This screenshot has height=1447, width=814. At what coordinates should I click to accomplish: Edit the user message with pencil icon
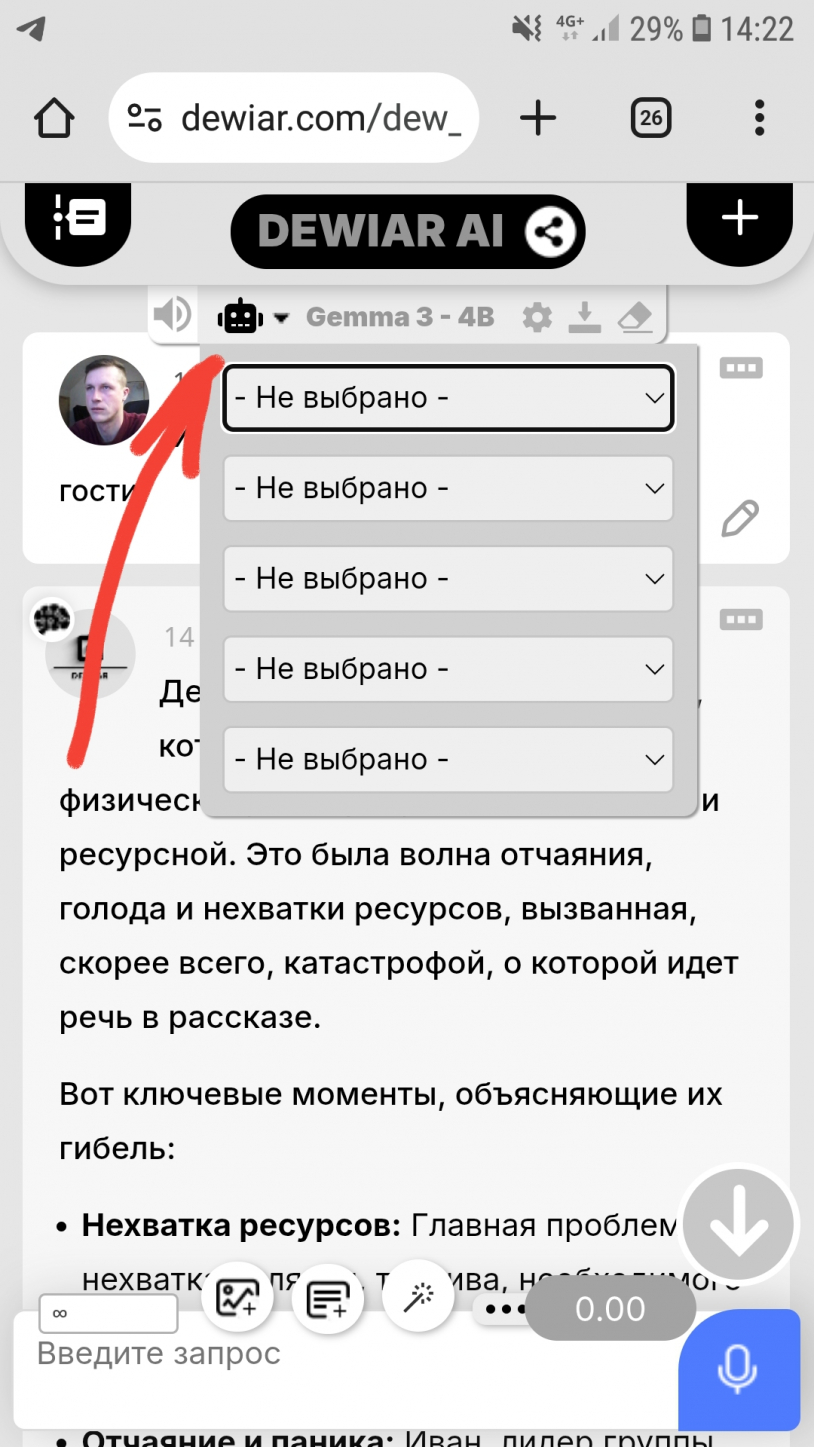click(739, 519)
